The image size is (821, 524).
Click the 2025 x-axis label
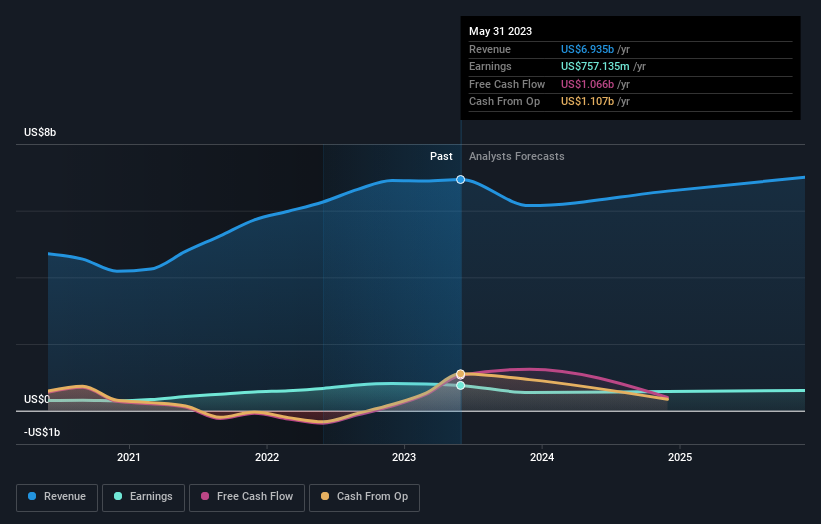click(x=680, y=457)
